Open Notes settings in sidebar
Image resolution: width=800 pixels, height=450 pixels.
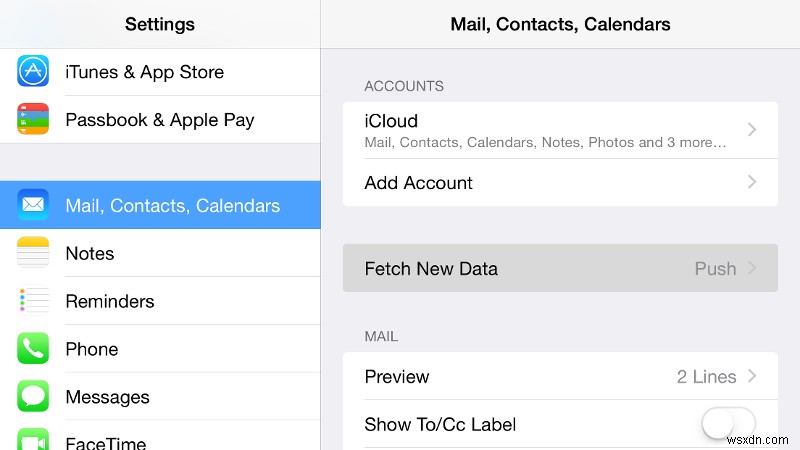(x=90, y=254)
